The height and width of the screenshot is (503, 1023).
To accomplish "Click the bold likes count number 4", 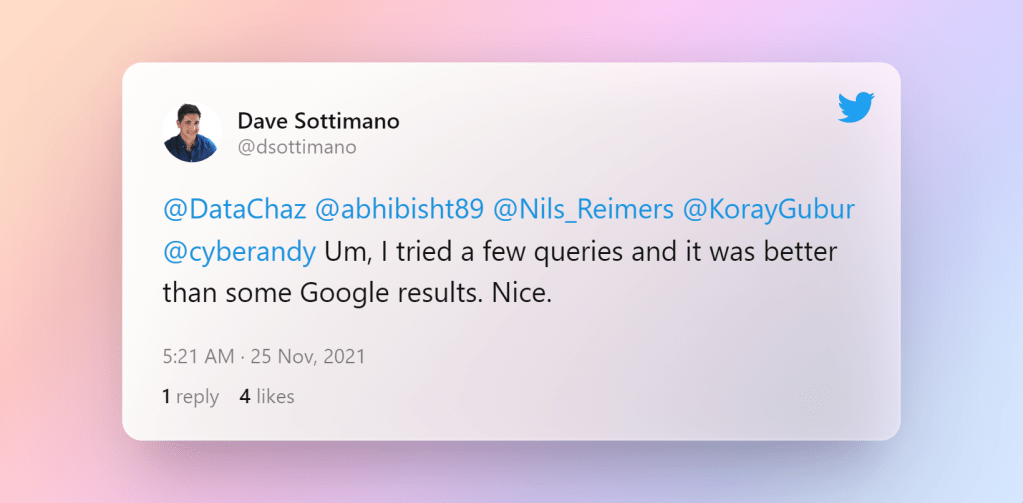I will point(245,397).
